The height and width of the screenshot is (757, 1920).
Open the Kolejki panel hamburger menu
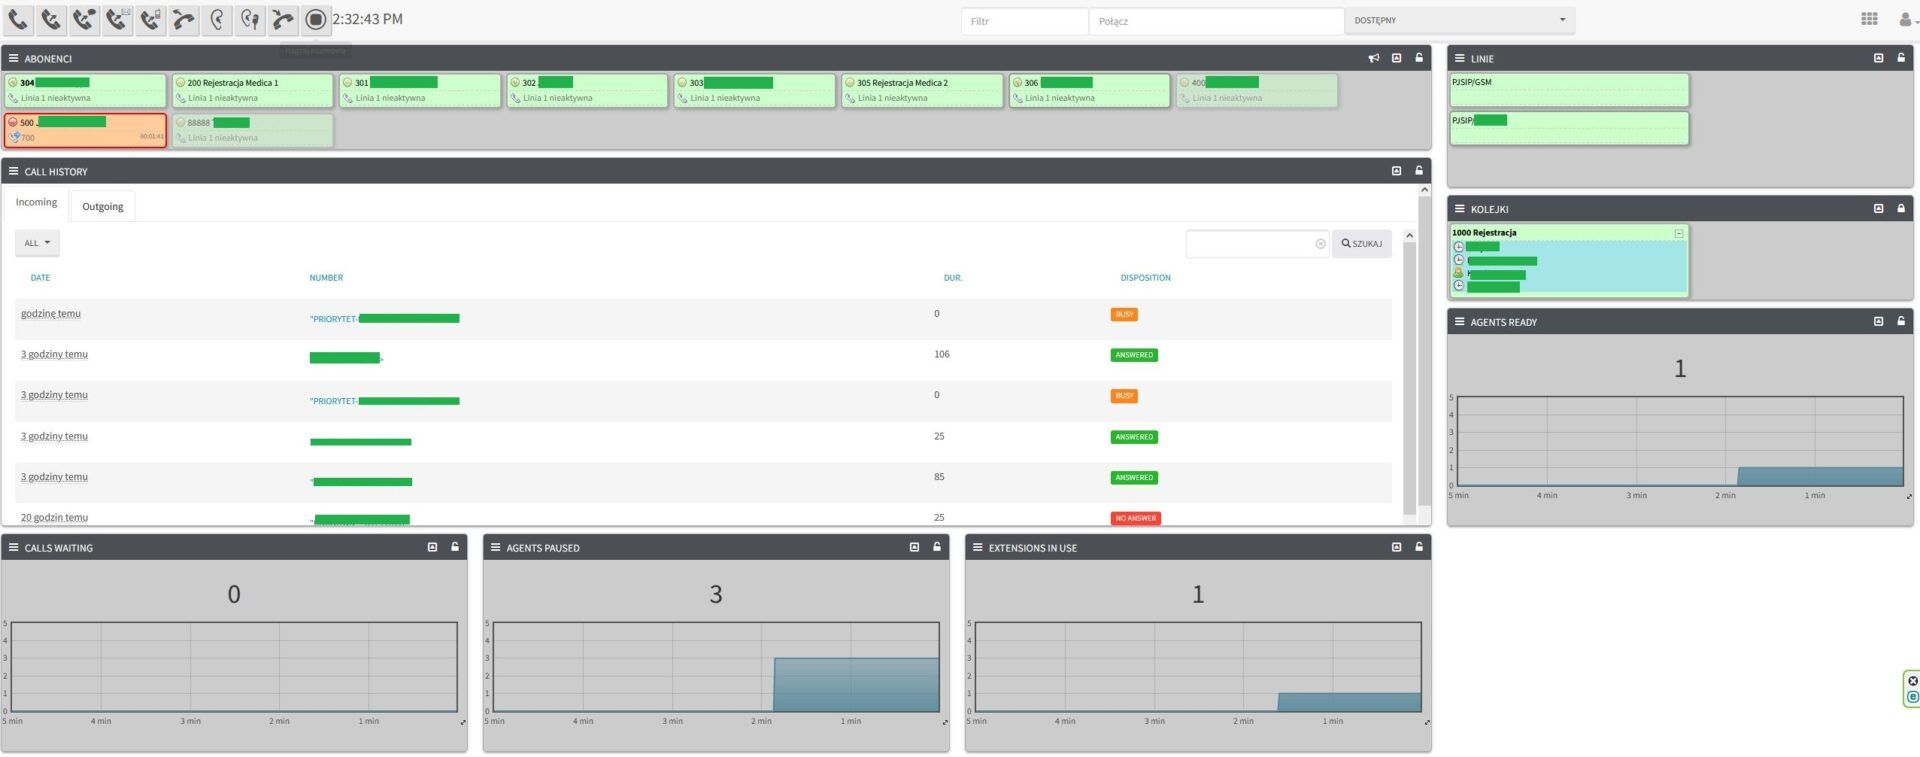pyautogui.click(x=1460, y=208)
